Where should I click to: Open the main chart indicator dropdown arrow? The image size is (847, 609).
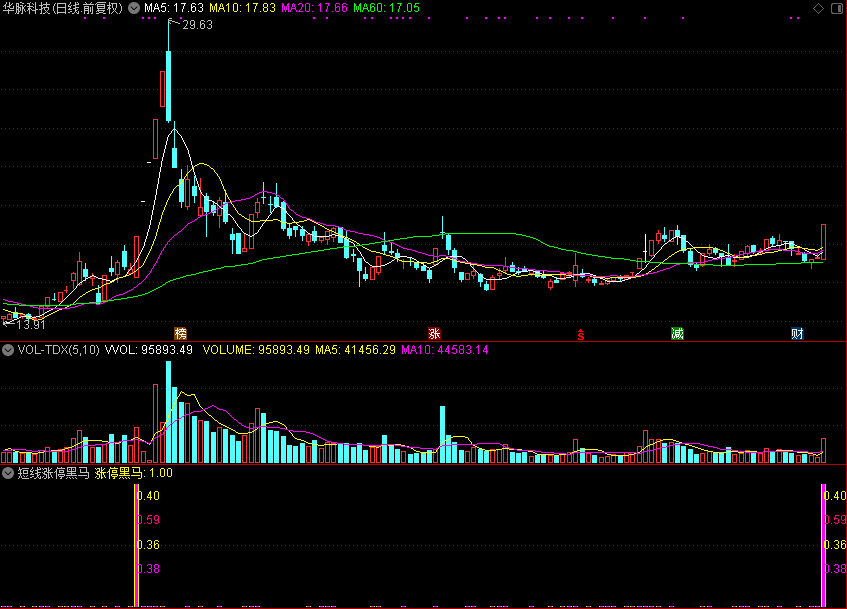coord(134,8)
